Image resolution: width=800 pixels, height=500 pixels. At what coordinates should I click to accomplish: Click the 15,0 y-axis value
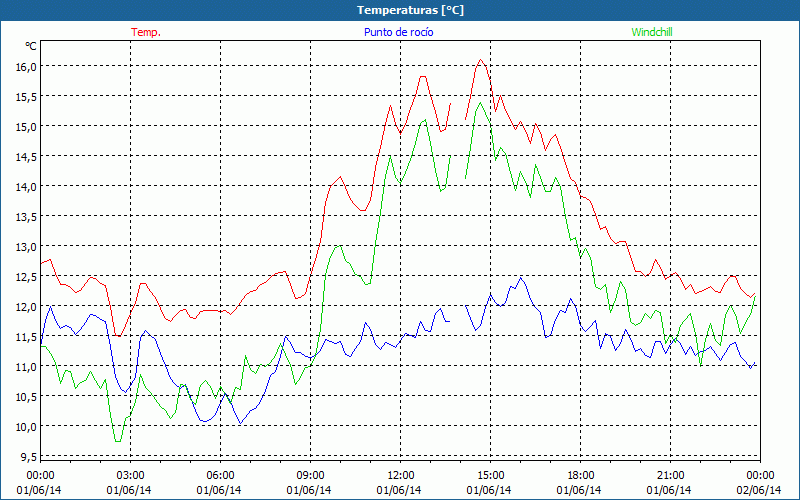pyautogui.click(x=26, y=127)
